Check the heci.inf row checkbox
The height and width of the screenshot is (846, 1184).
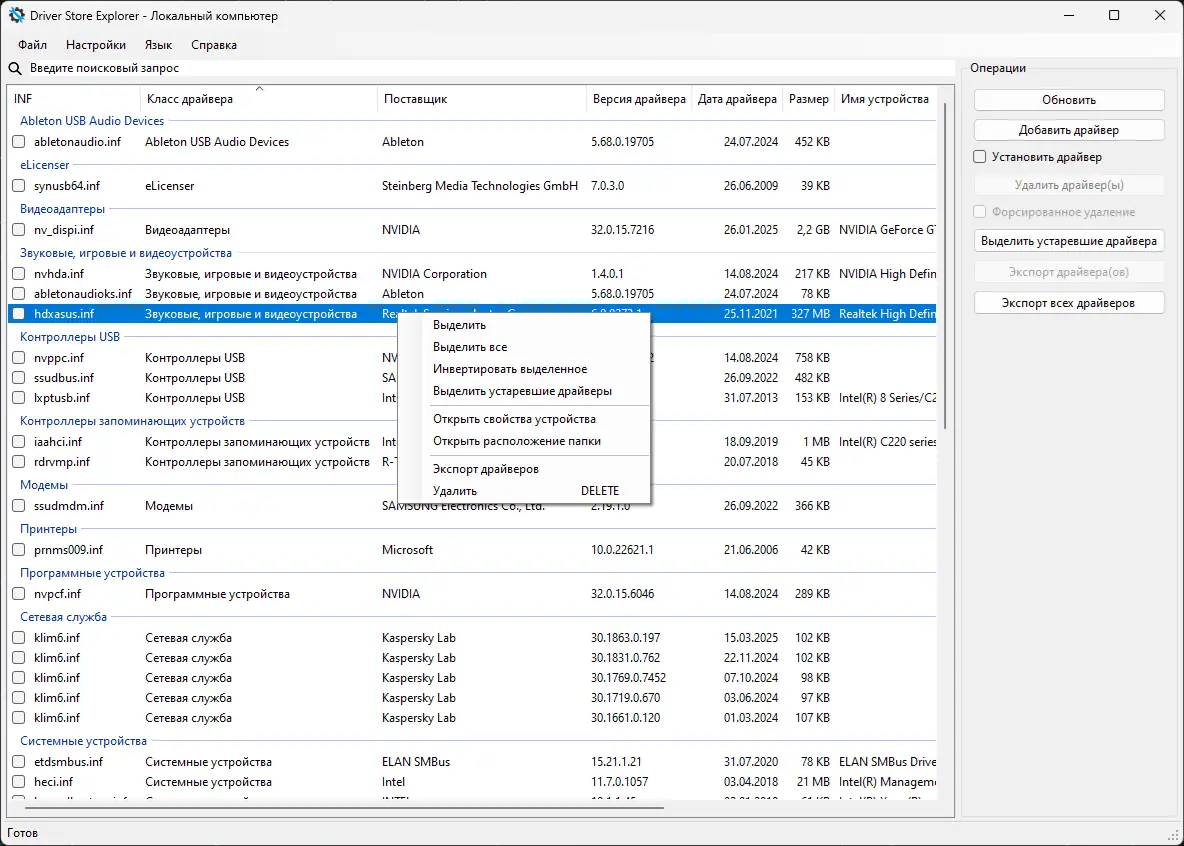pos(19,782)
